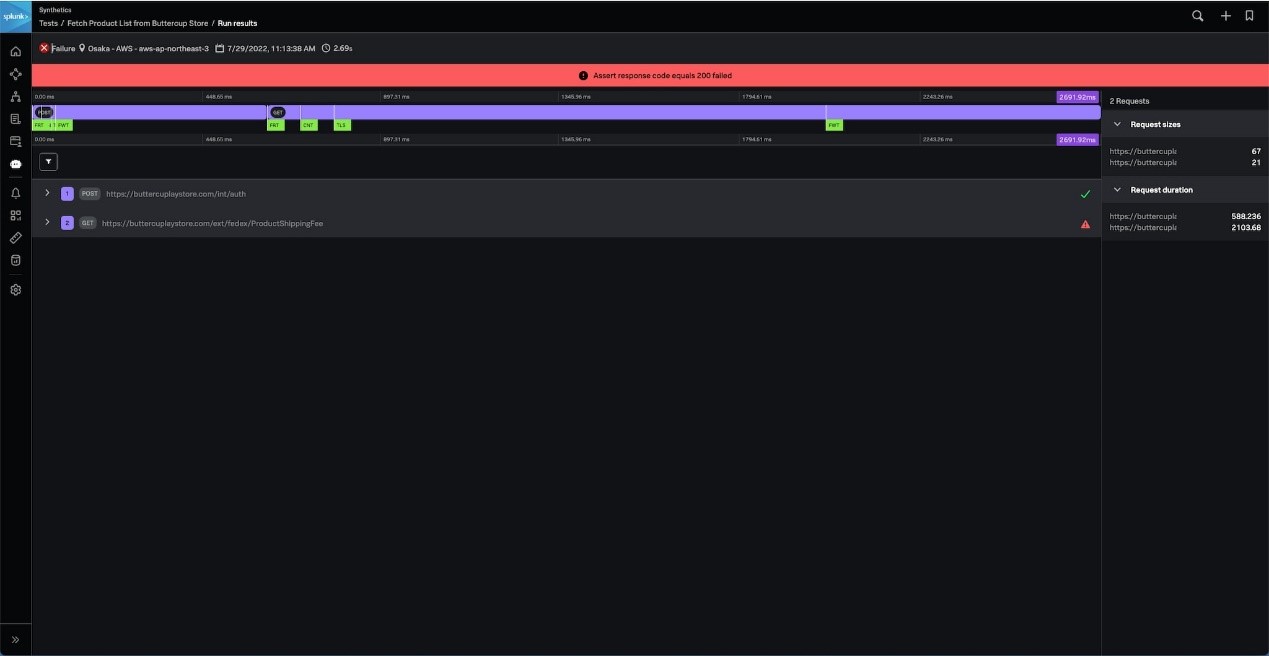Image resolution: width=1269 pixels, height=656 pixels.
Task: Click the TLS segment label on the timeline
Action: (x=342, y=125)
